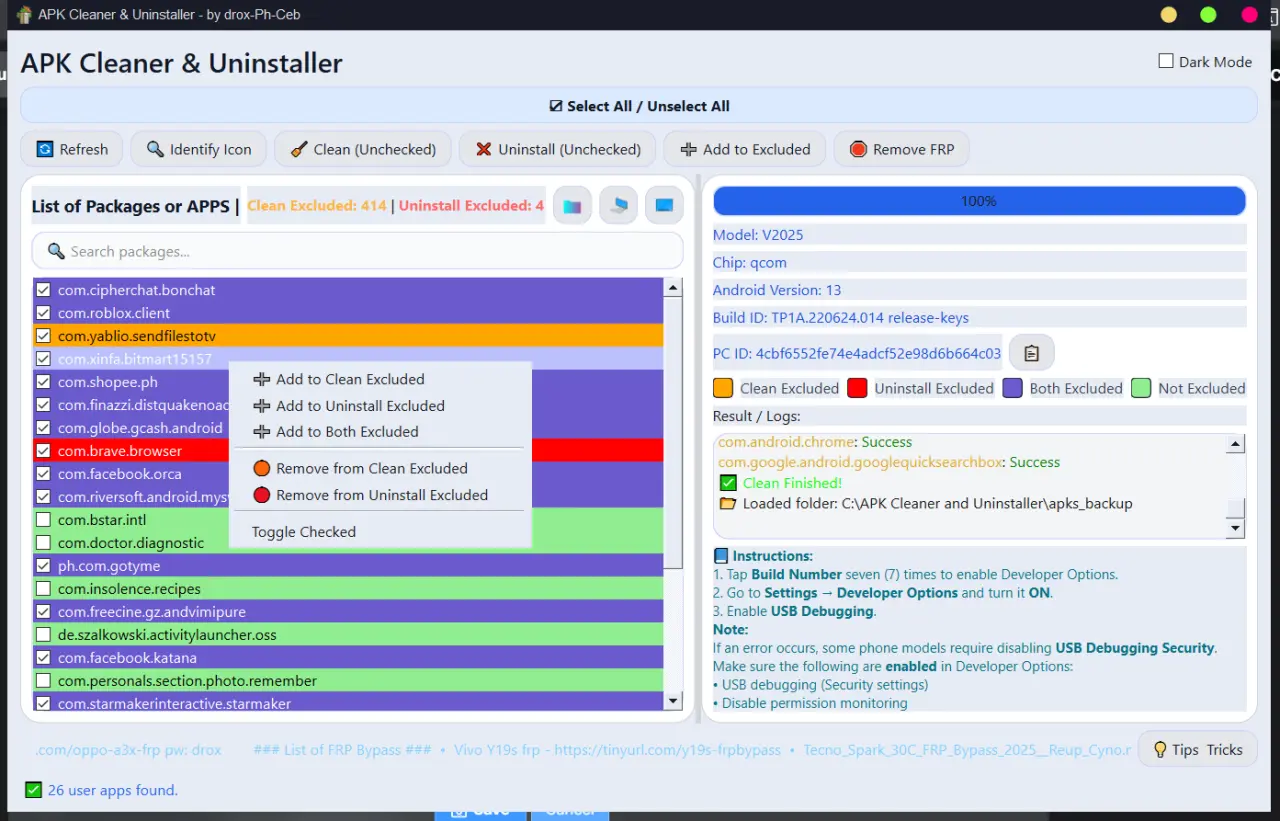Click logs scrollbar down arrow

(1236, 528)
